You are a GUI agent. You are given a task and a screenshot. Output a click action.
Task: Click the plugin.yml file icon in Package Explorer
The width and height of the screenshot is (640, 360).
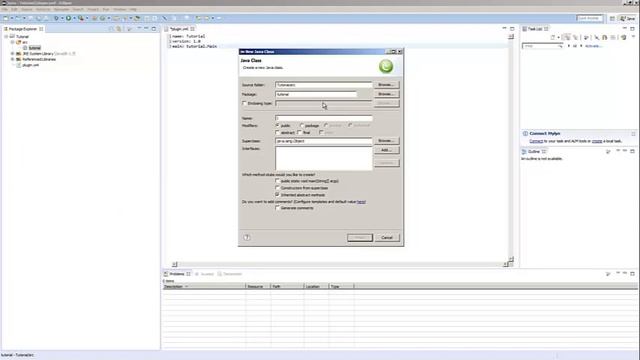(x=18, y=65)
